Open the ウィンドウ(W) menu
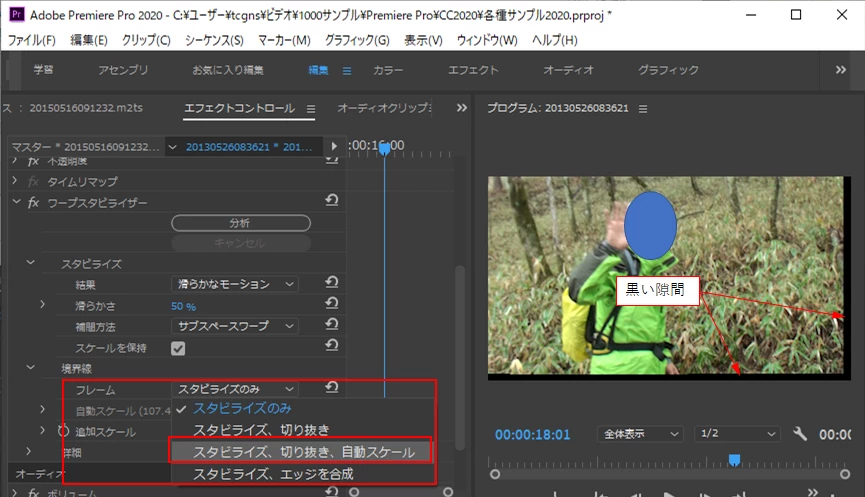865x497 pixels. (x=487, y=40)
